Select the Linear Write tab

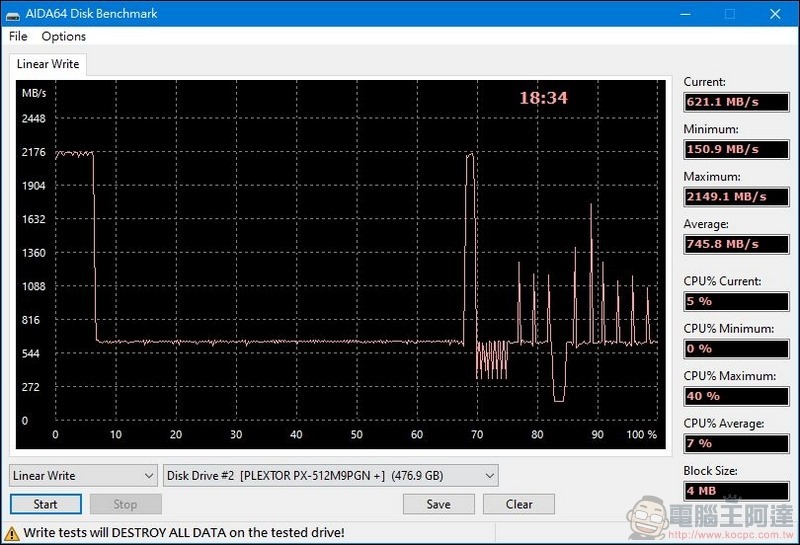[48, 64]
